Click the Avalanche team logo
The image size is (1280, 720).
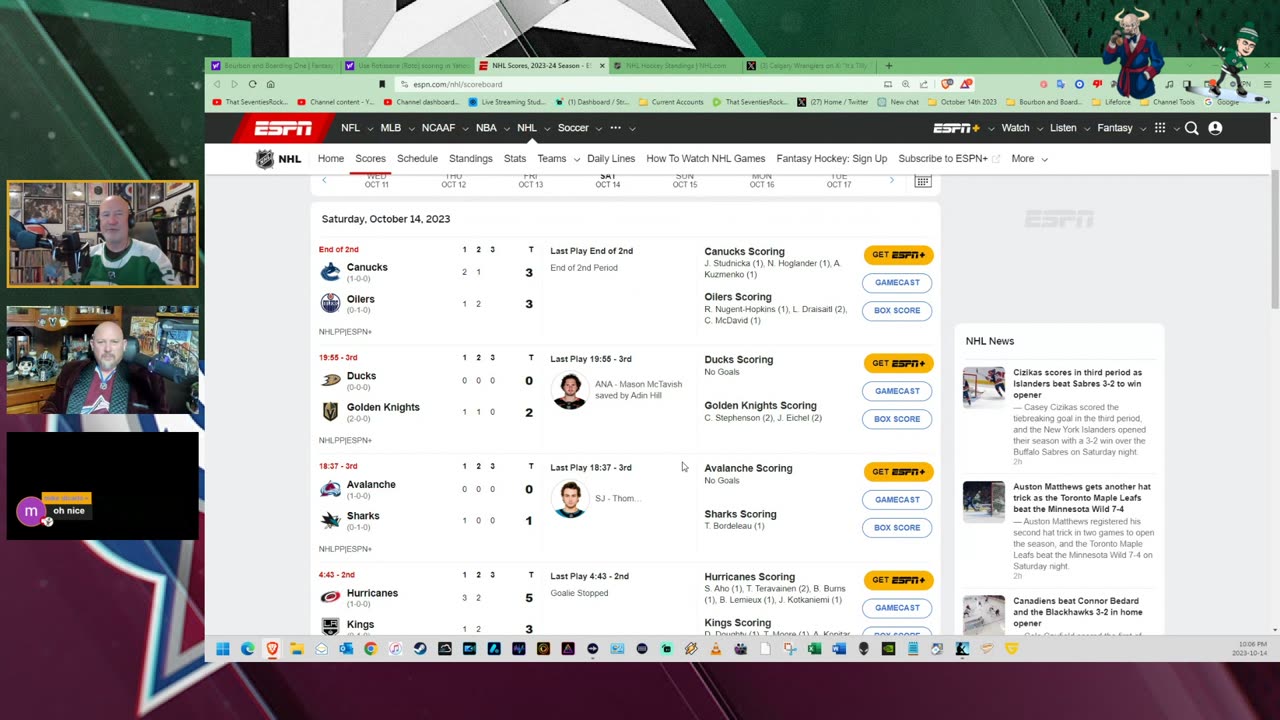pos(330,489)
